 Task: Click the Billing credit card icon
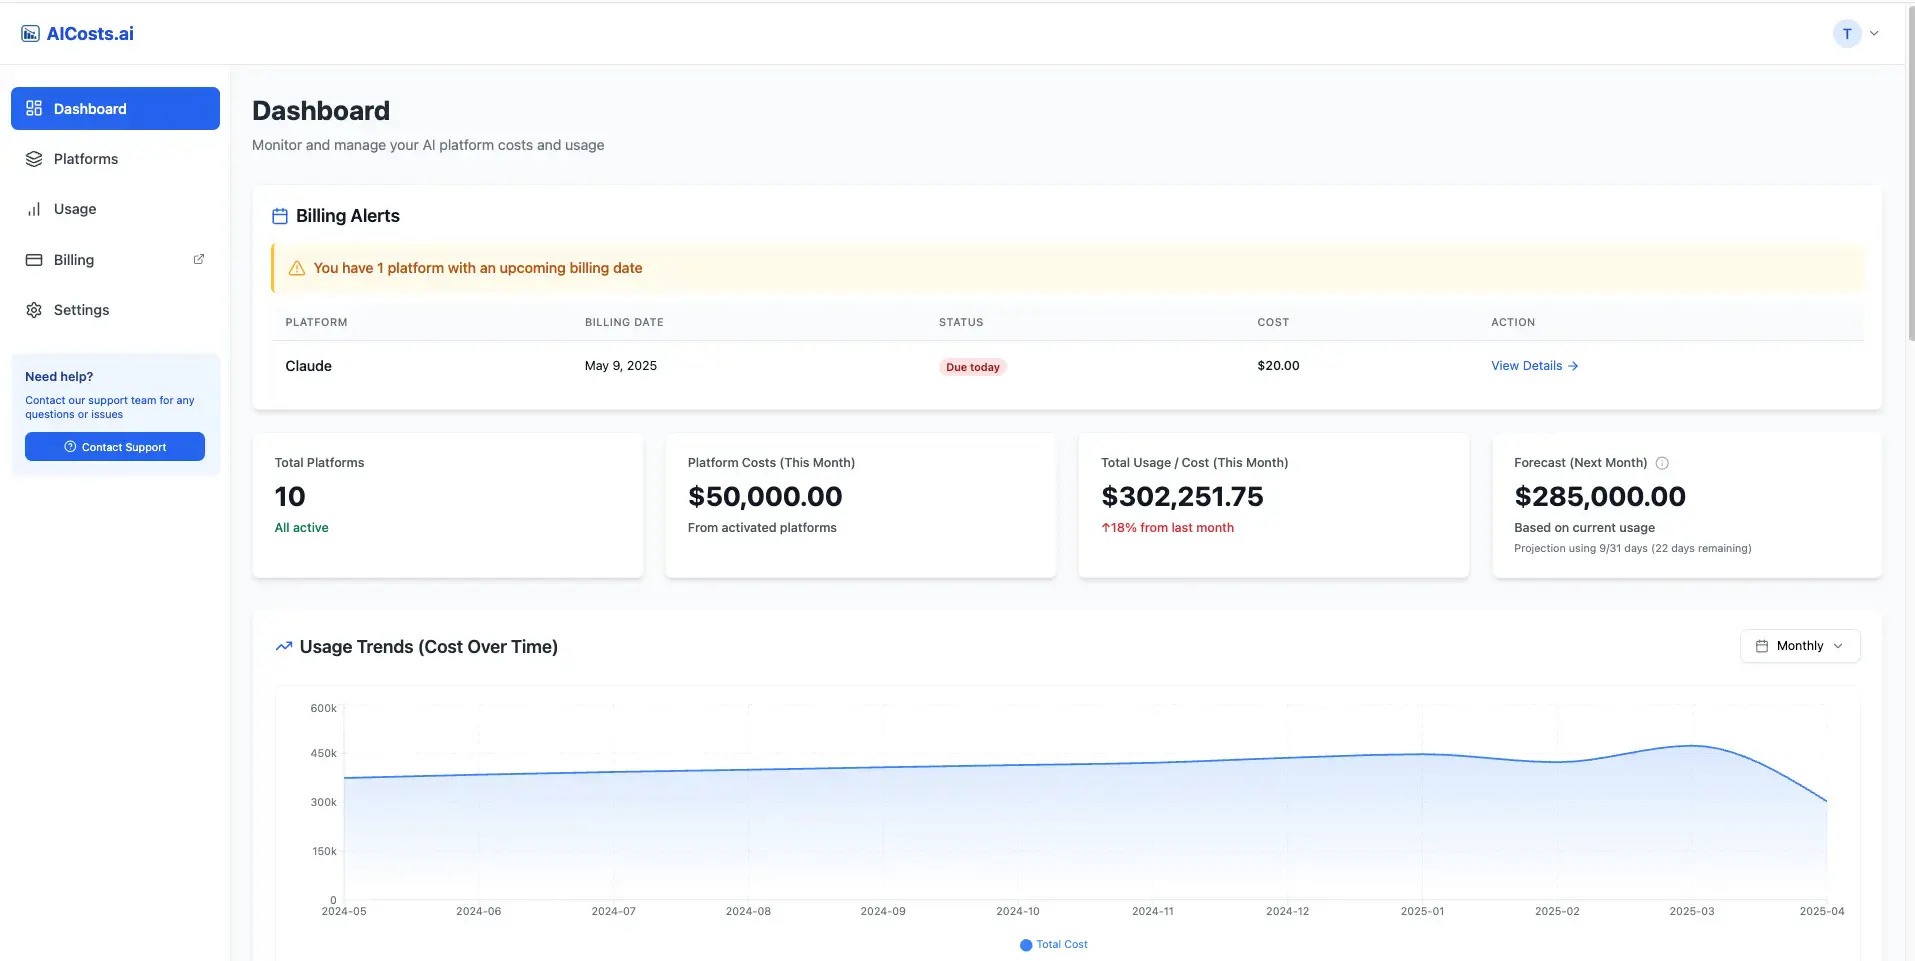pyautogui.click(x=34, y=260)
